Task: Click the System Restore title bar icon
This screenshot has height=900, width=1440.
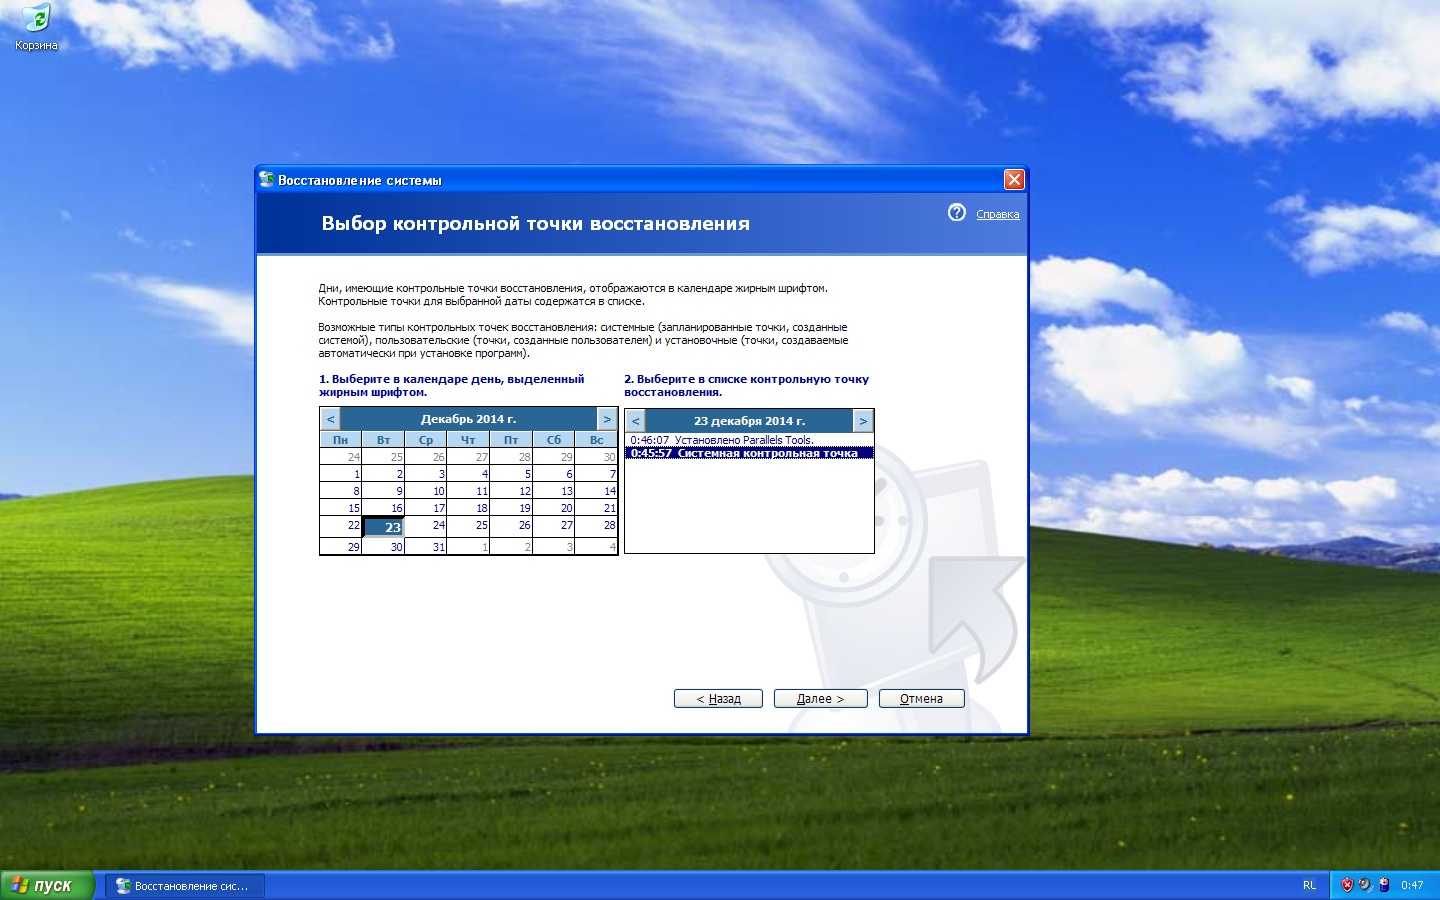Action: tap(266, 180)
